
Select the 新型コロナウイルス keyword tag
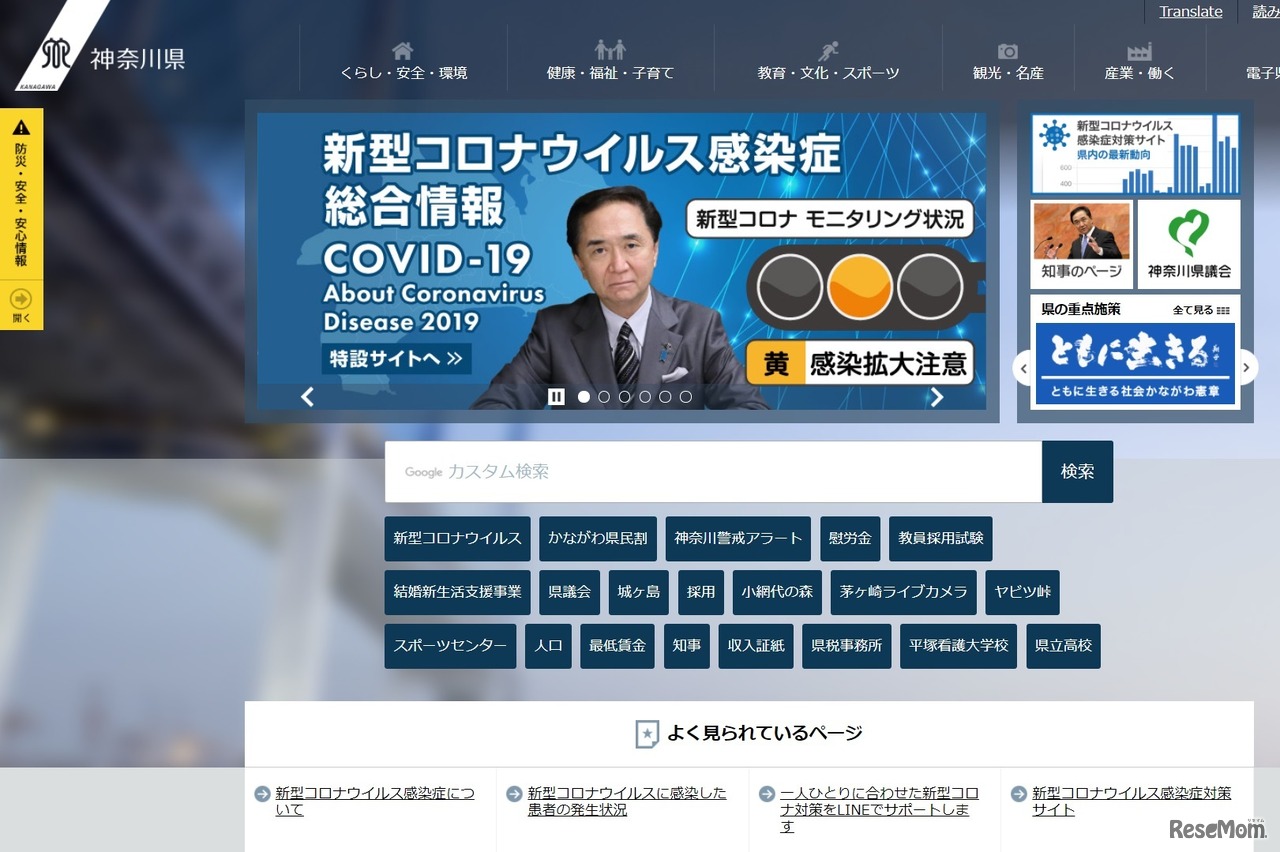coord(457,538)
